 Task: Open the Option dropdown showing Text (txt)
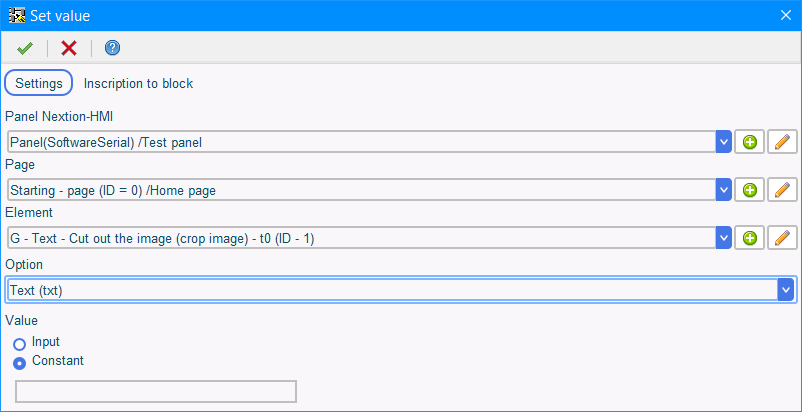click(x=401, y=290)
